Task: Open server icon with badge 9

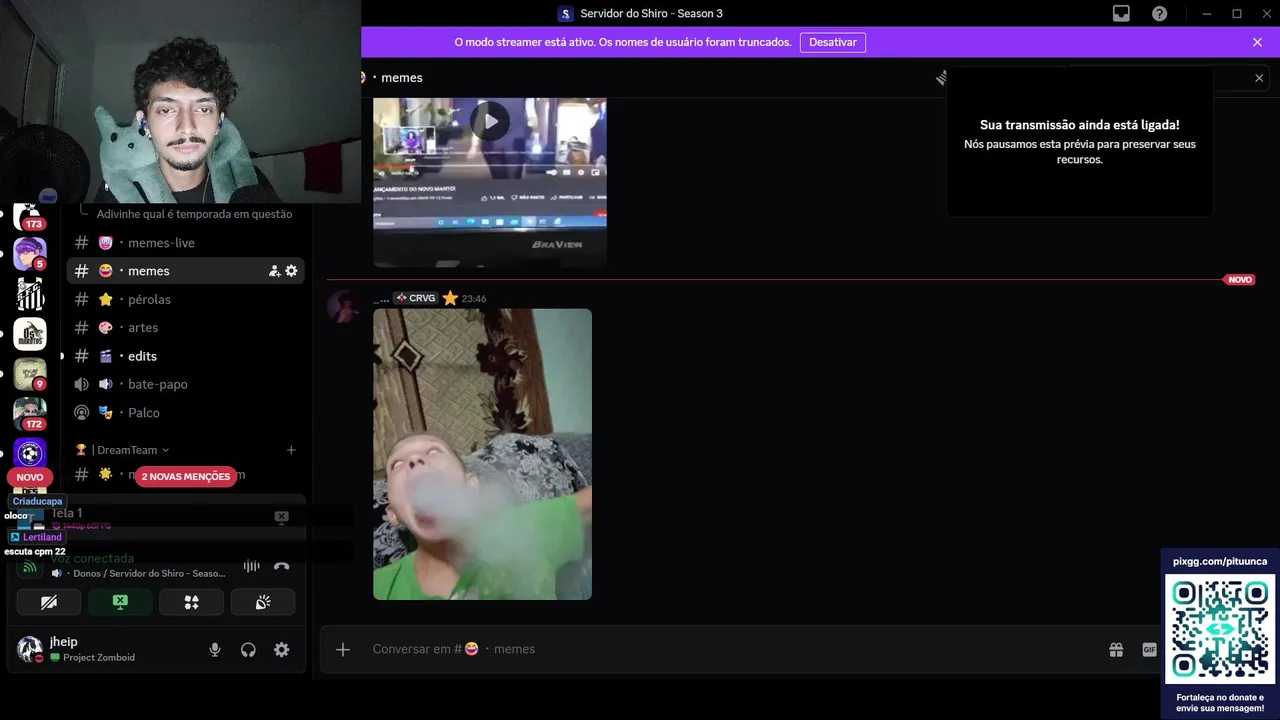Action: tap(30, 374)
